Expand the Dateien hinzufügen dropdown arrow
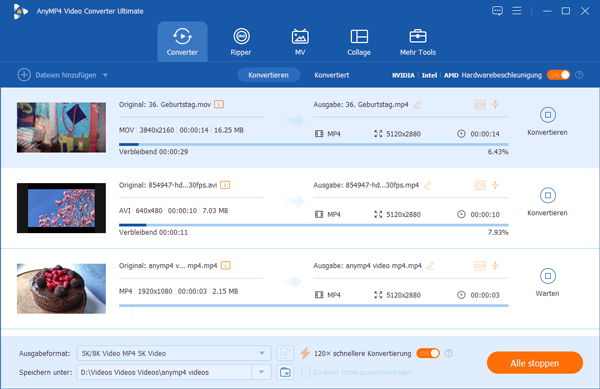The width and height of the screenshot is (600, 389). tap(105, 75)
